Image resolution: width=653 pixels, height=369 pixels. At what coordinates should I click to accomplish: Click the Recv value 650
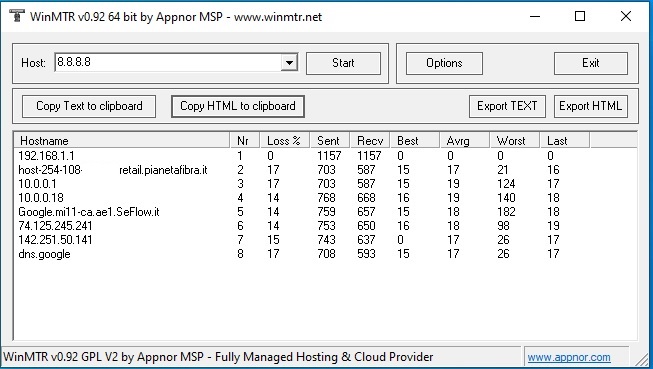(x=366, y=226)
